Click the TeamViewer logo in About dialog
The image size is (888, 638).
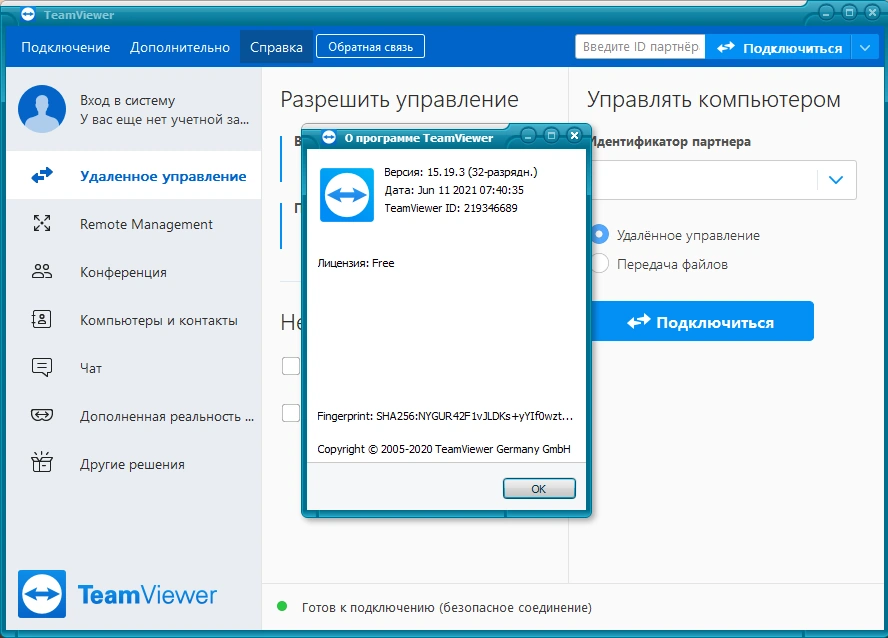[347, 195]
